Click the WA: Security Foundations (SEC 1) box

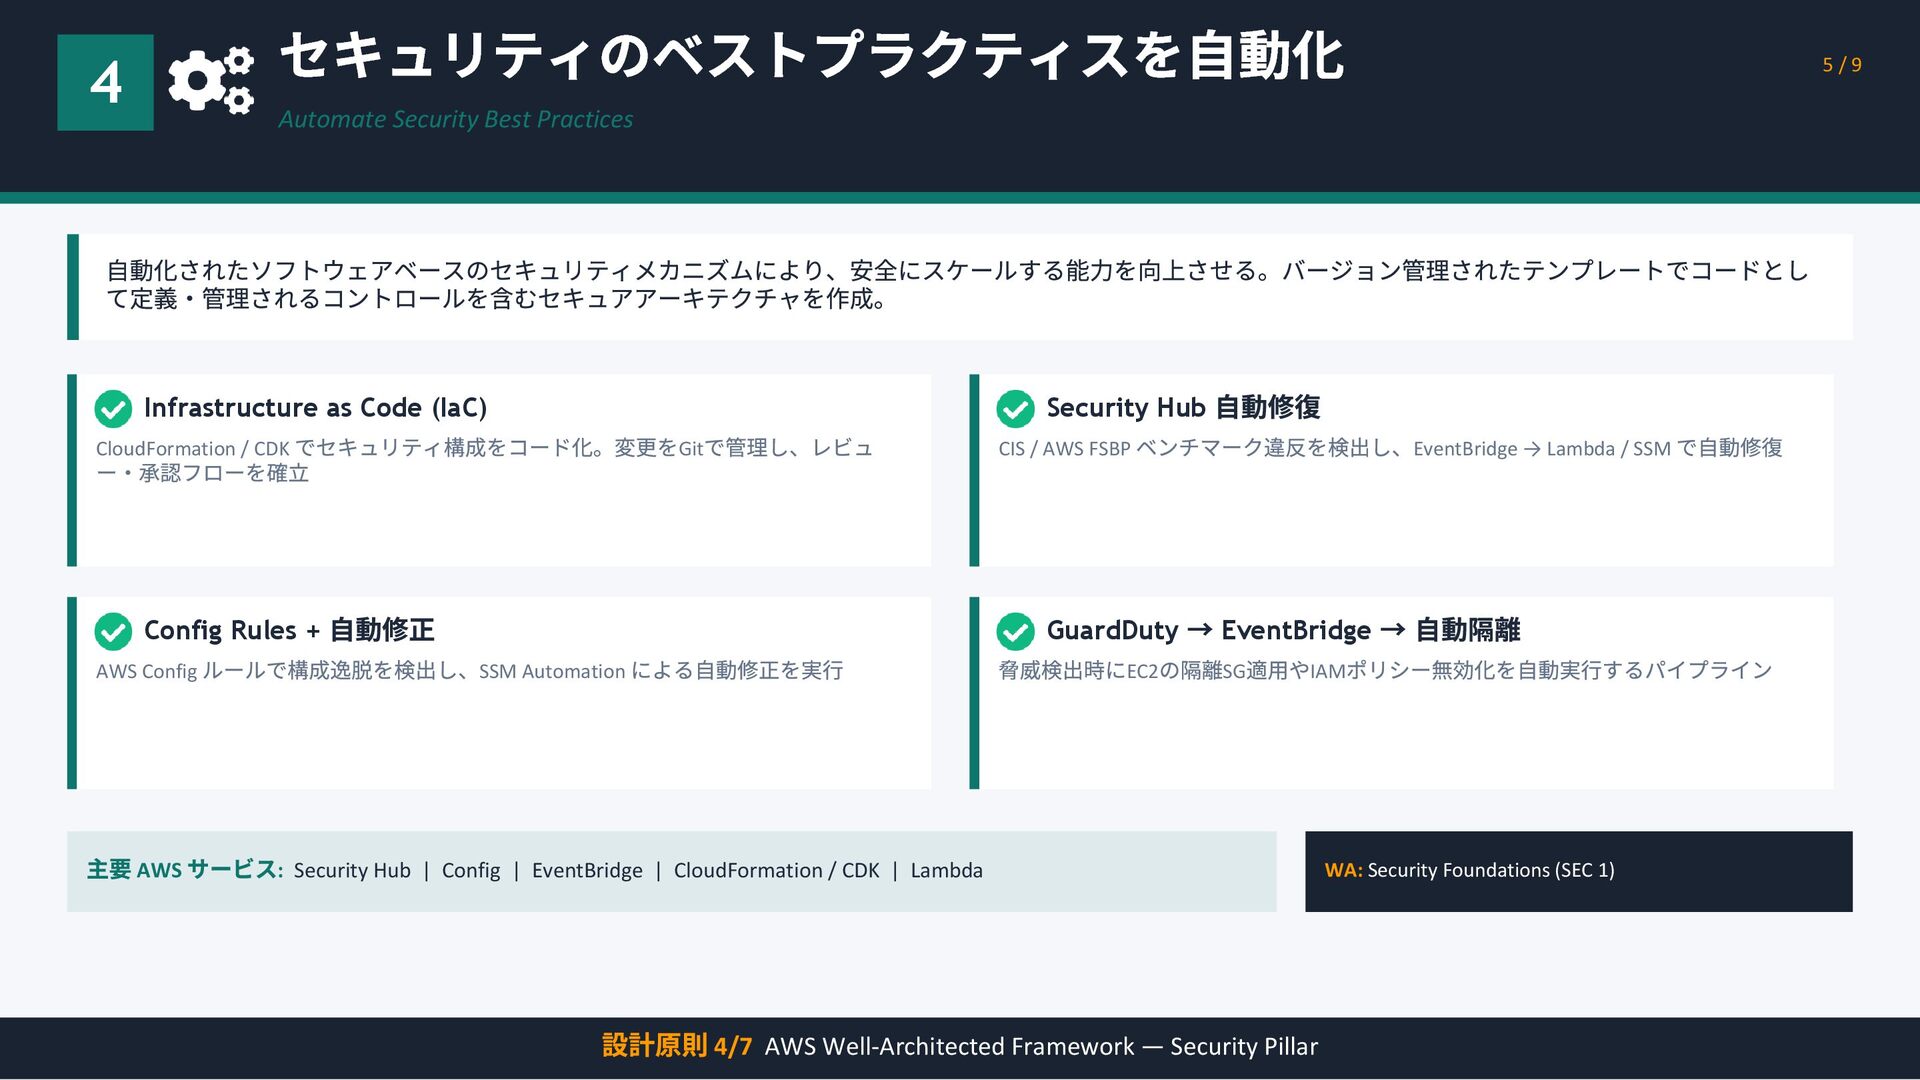[x=1578, y=871]
